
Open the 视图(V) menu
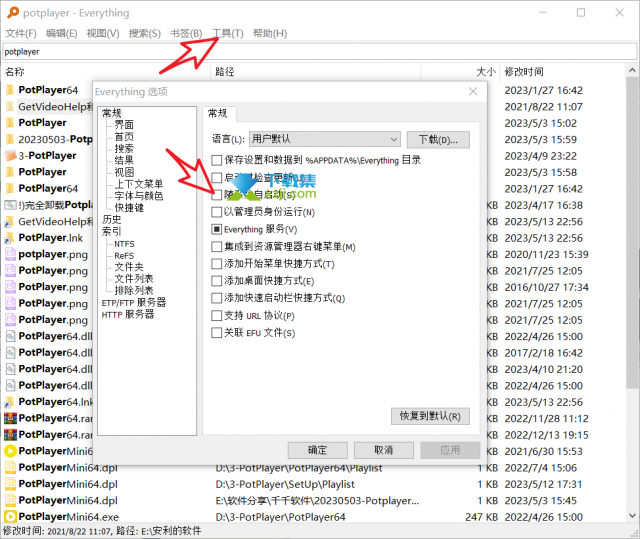tap(102, 33)
